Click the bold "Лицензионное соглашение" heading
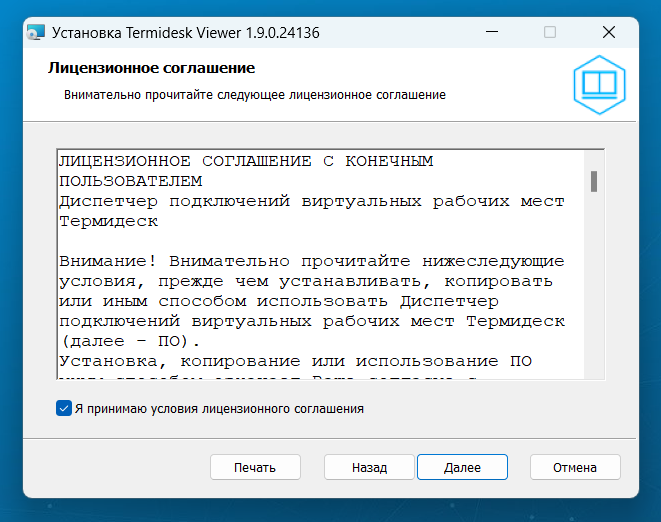The width and height of the screenshot is (661, 522). 150,68
